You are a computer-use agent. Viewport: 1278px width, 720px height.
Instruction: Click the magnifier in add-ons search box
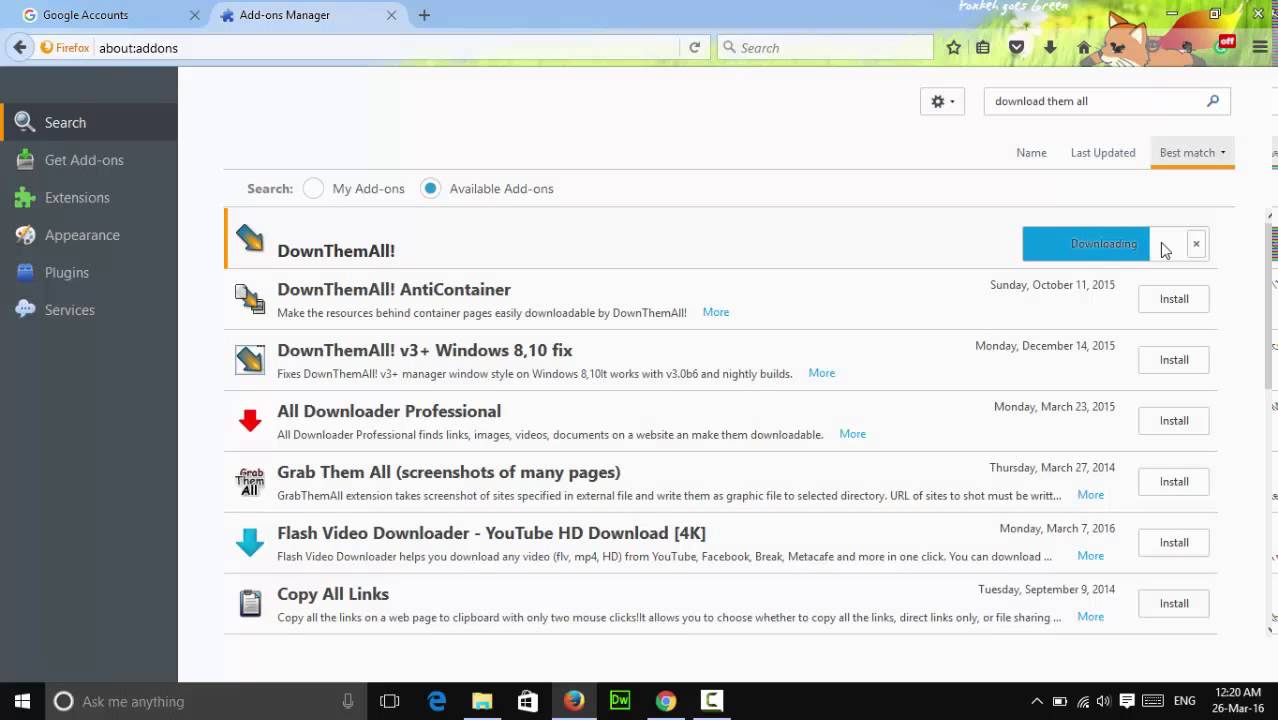(x=1213, y=101)
